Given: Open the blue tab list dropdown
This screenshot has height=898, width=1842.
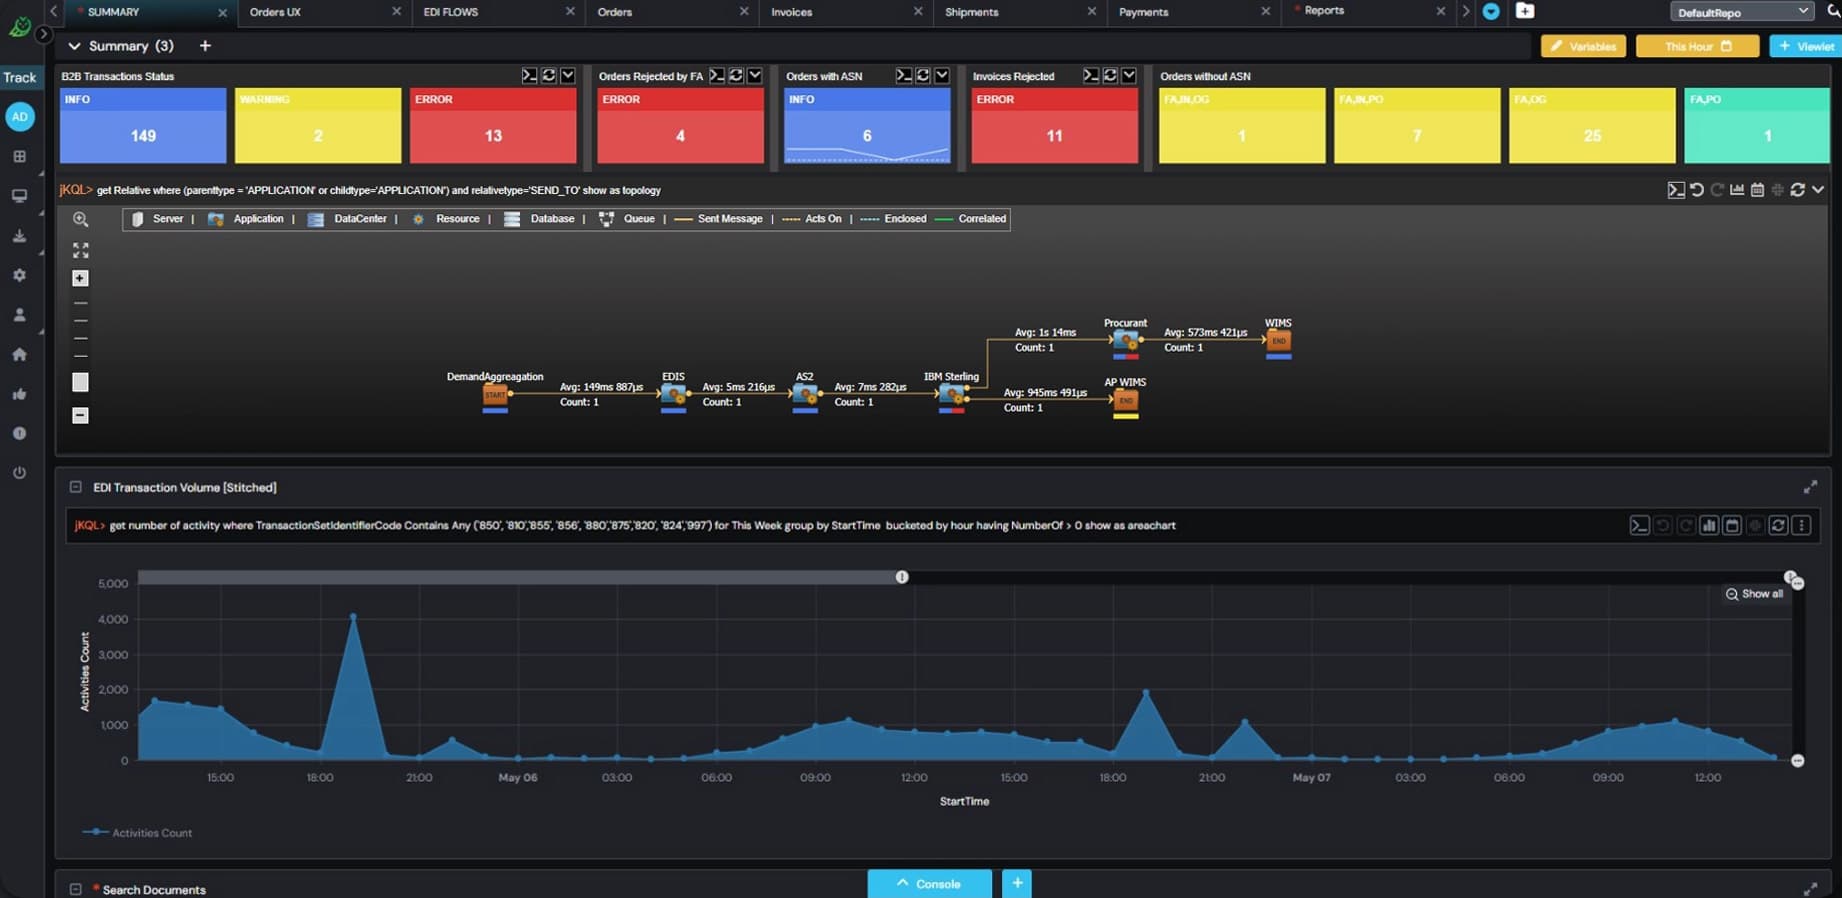Looking at the screenshot, I should 1491,12.
